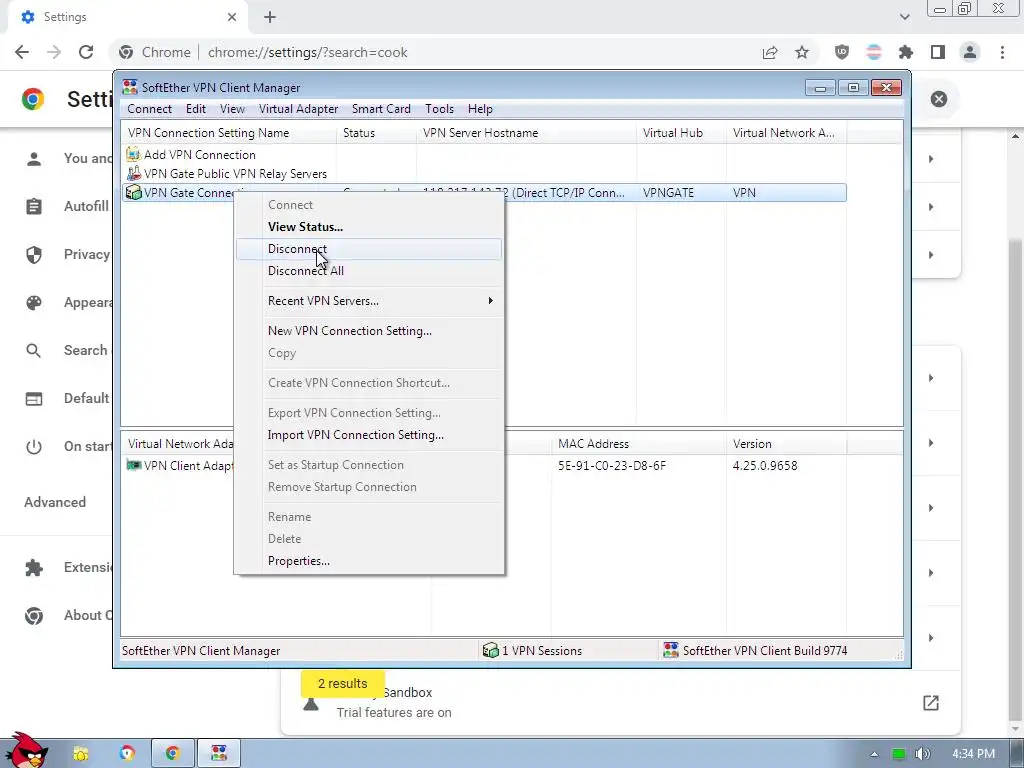Close the Settings tab

click(232, 17)
